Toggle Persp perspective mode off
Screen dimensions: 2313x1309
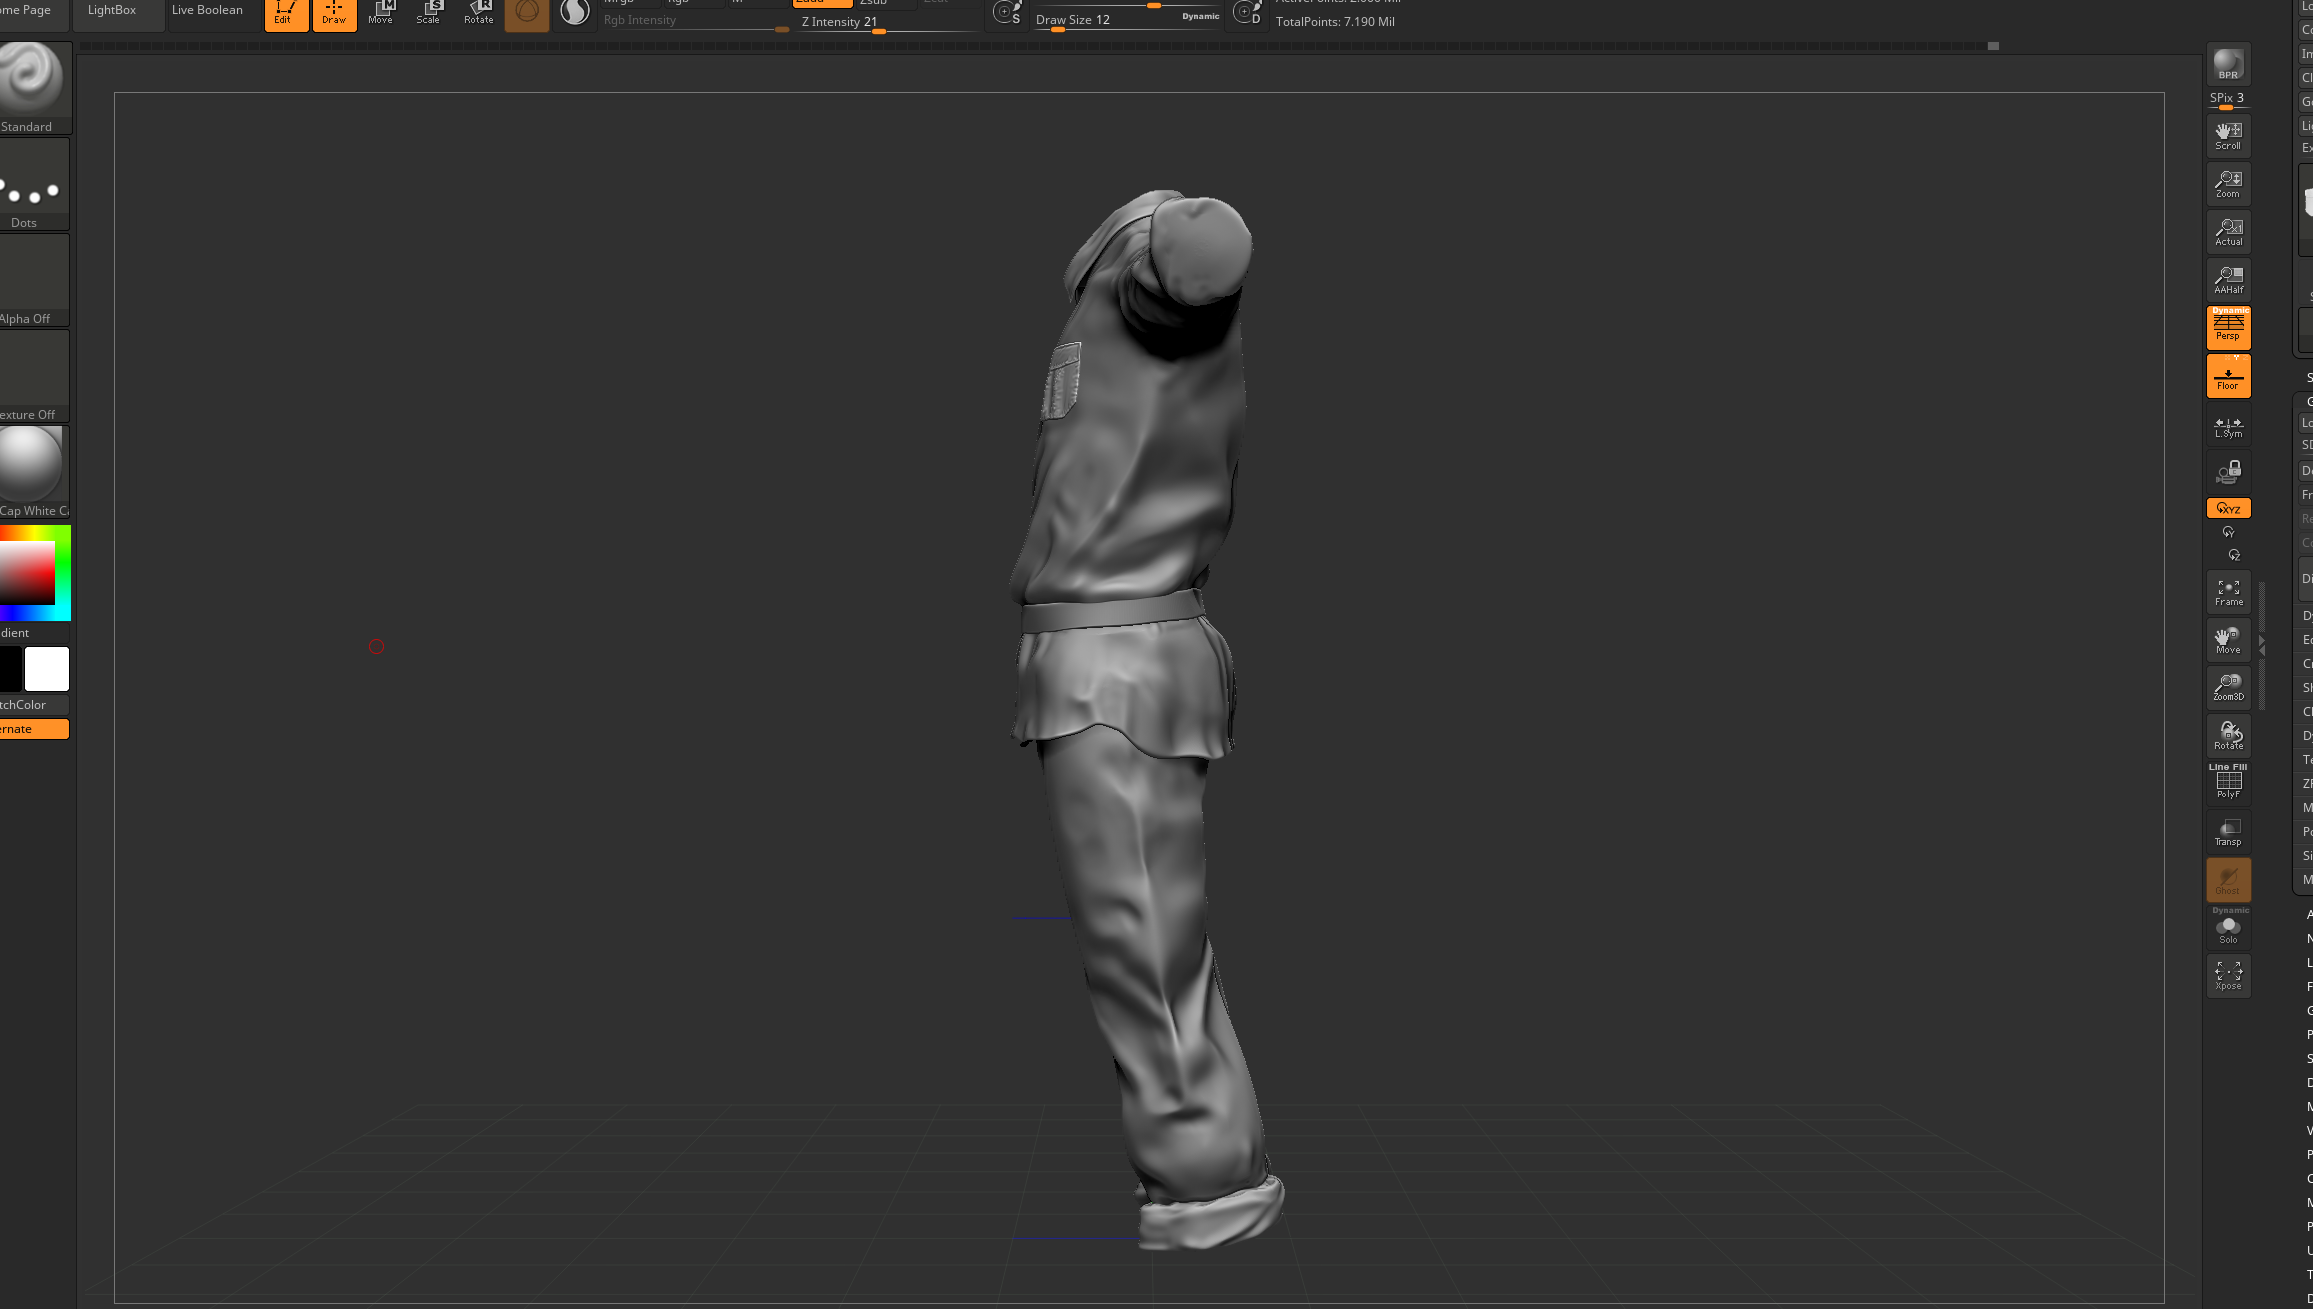coord(2227,328)
